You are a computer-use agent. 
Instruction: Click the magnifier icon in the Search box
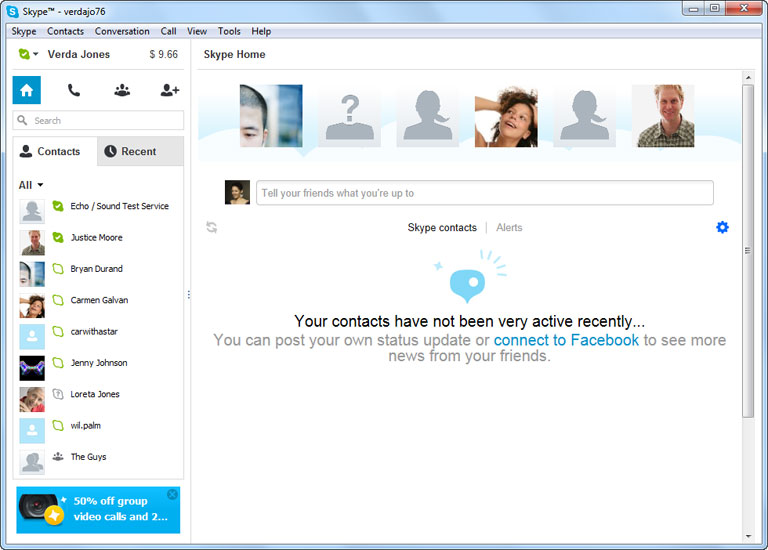tap(22, 120)
